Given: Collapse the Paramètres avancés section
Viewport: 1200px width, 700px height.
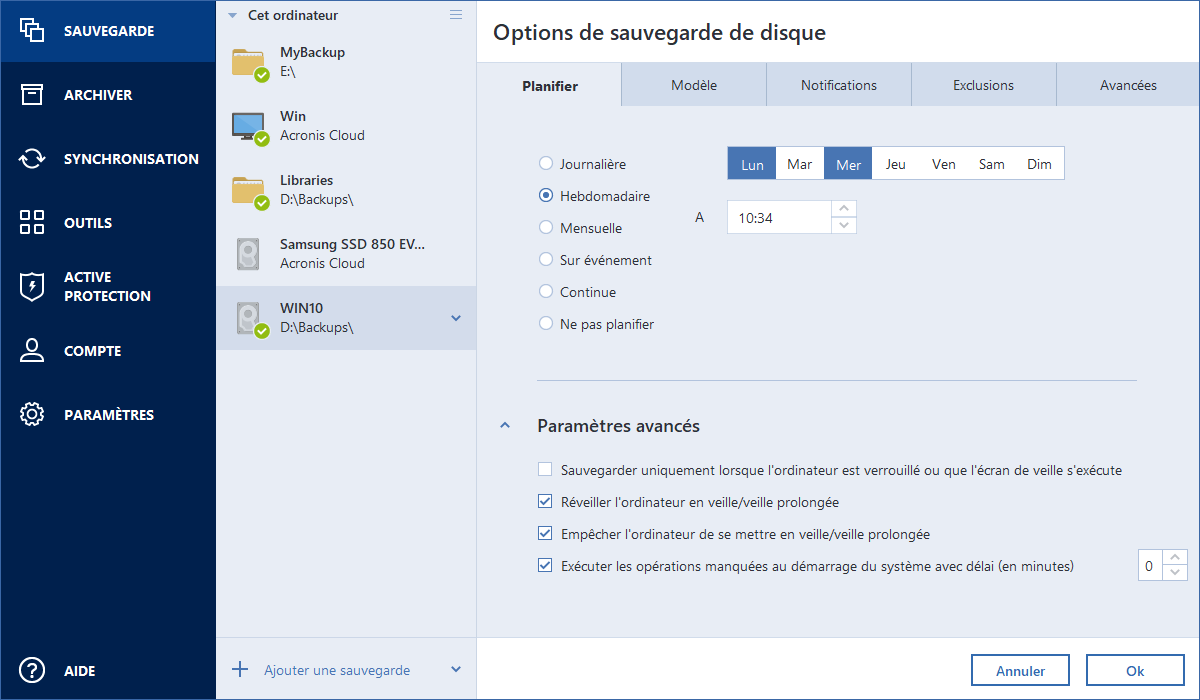Looking at the screenshot, I should click(x=505, y=426).
